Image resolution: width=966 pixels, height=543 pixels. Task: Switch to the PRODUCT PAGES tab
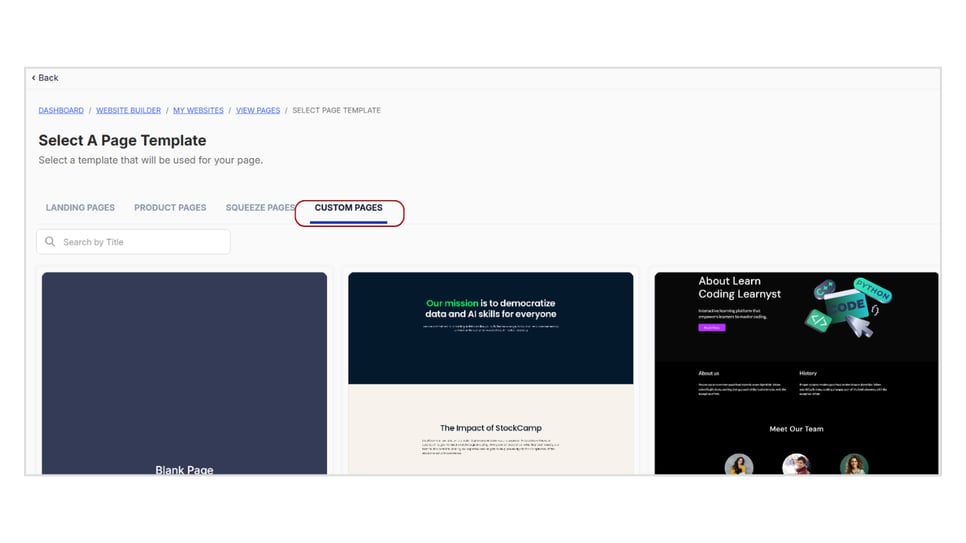click(x=170, y=208)
